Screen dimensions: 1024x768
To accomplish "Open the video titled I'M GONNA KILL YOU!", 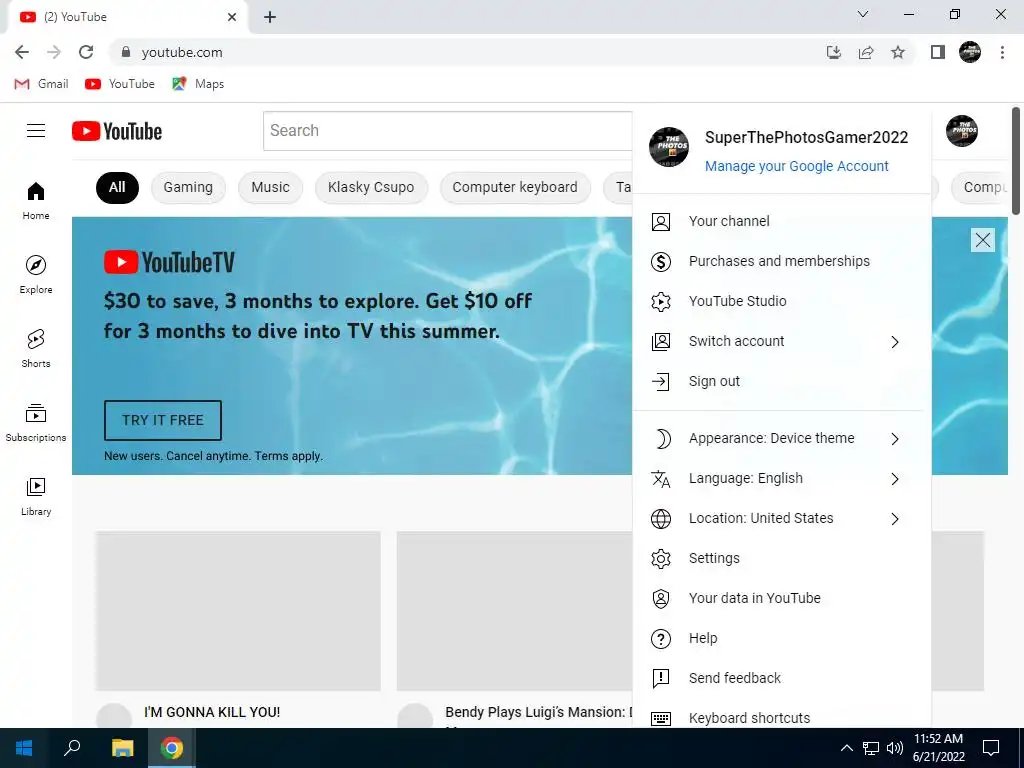I will (x=212, y=712).
